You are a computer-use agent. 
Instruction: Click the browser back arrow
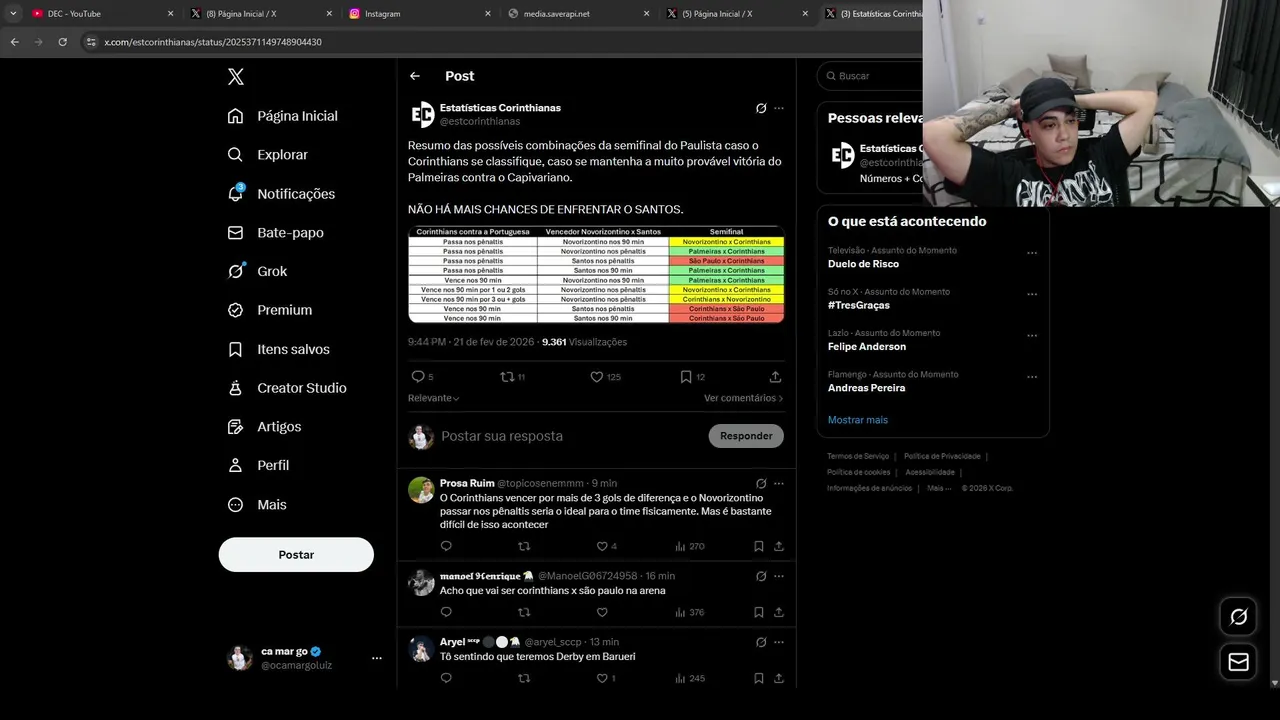15,42
